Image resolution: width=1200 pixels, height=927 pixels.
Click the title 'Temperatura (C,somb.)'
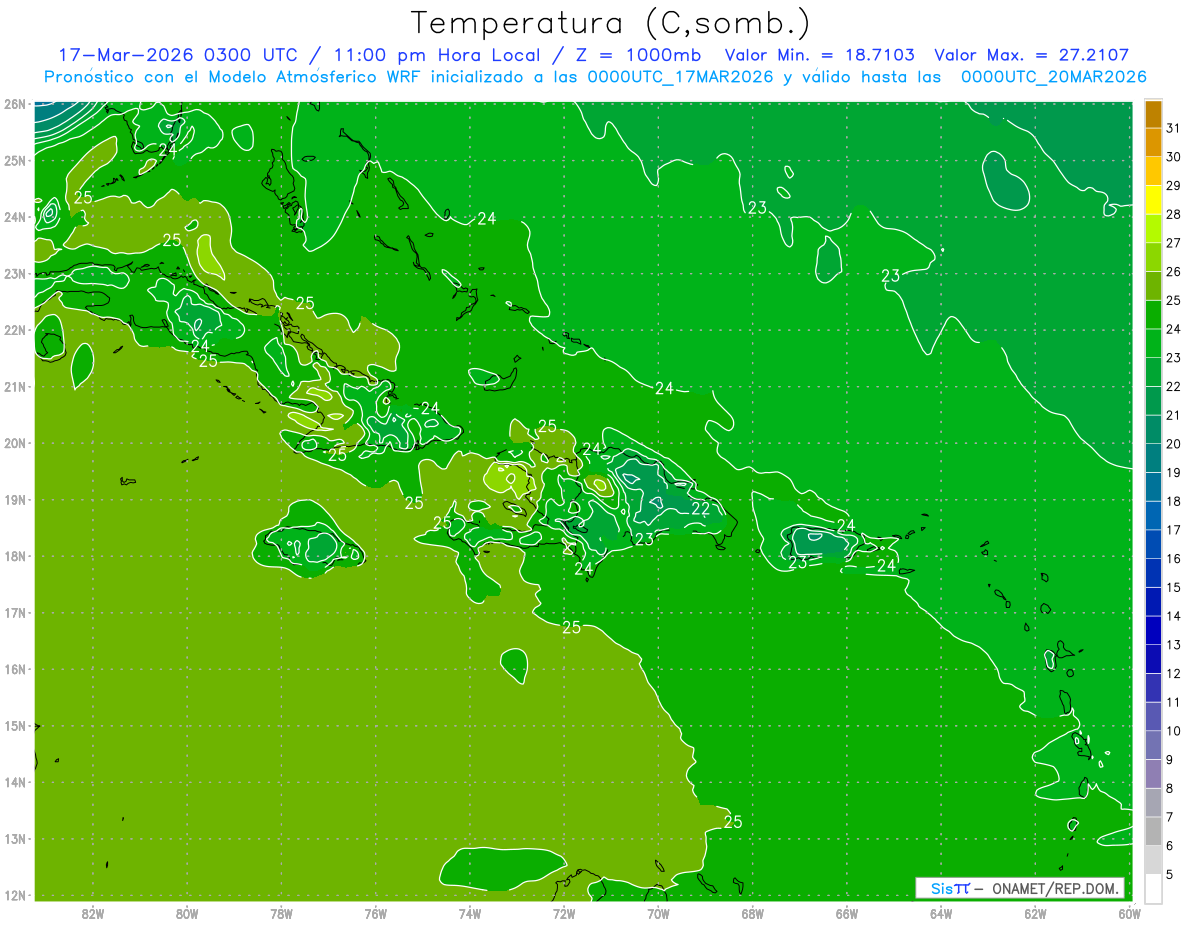pos(609,23)
